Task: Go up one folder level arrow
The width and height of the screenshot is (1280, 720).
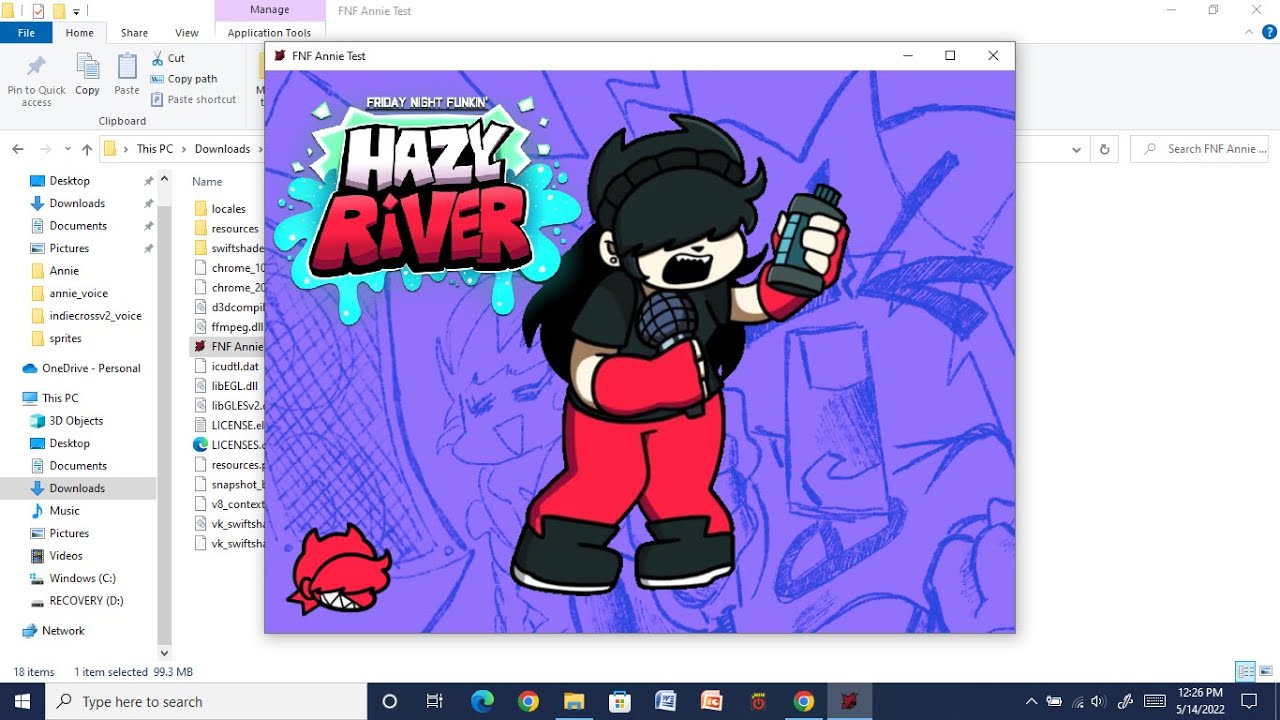Action: (87, 149)
